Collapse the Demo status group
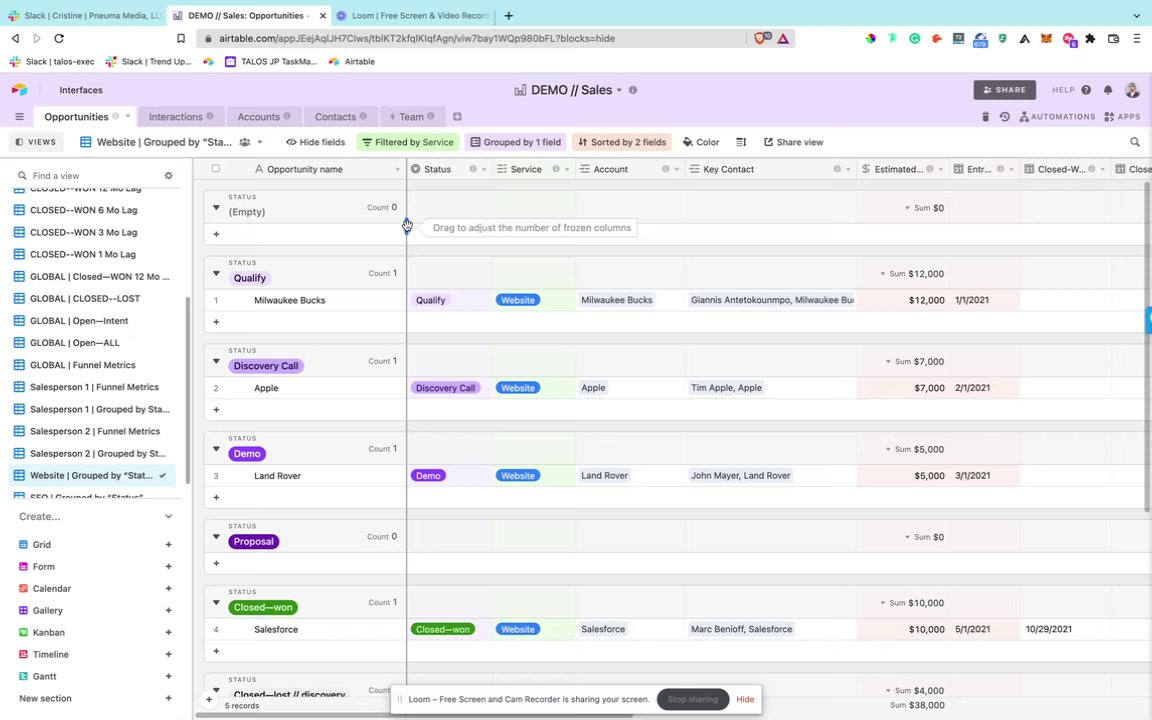1152x720 pixels. tap(216, 449)
